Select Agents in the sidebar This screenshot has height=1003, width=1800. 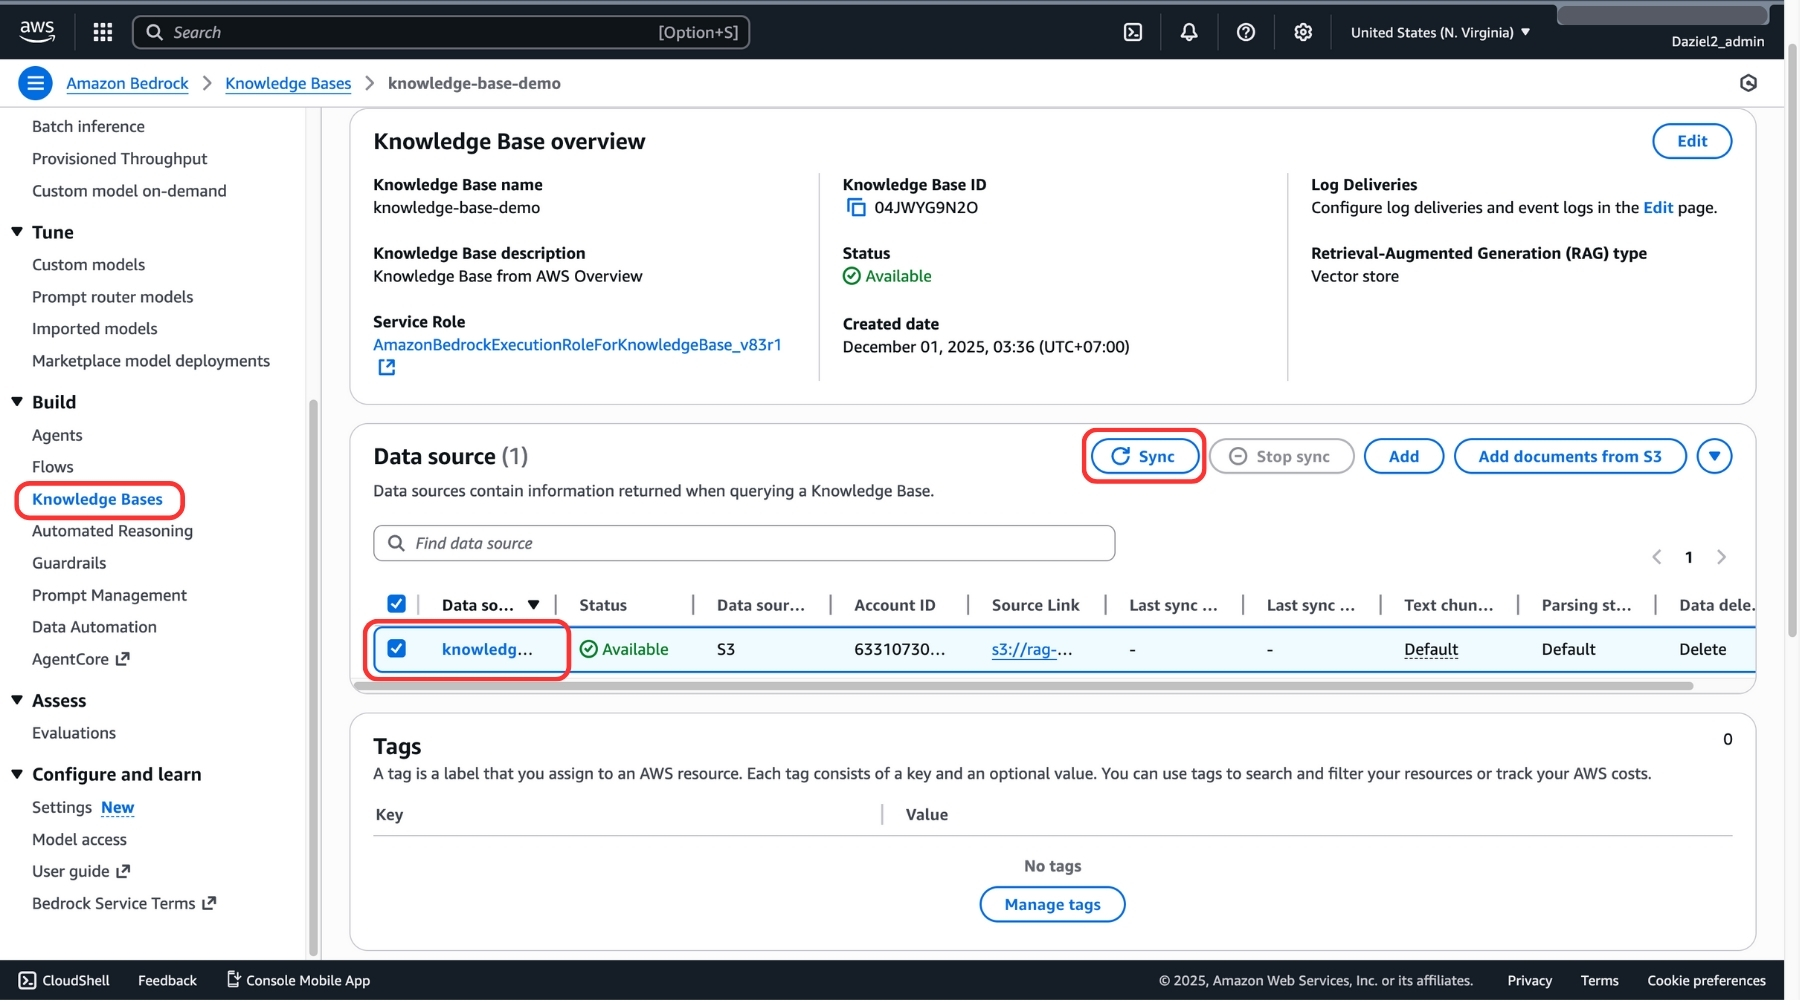57,435
